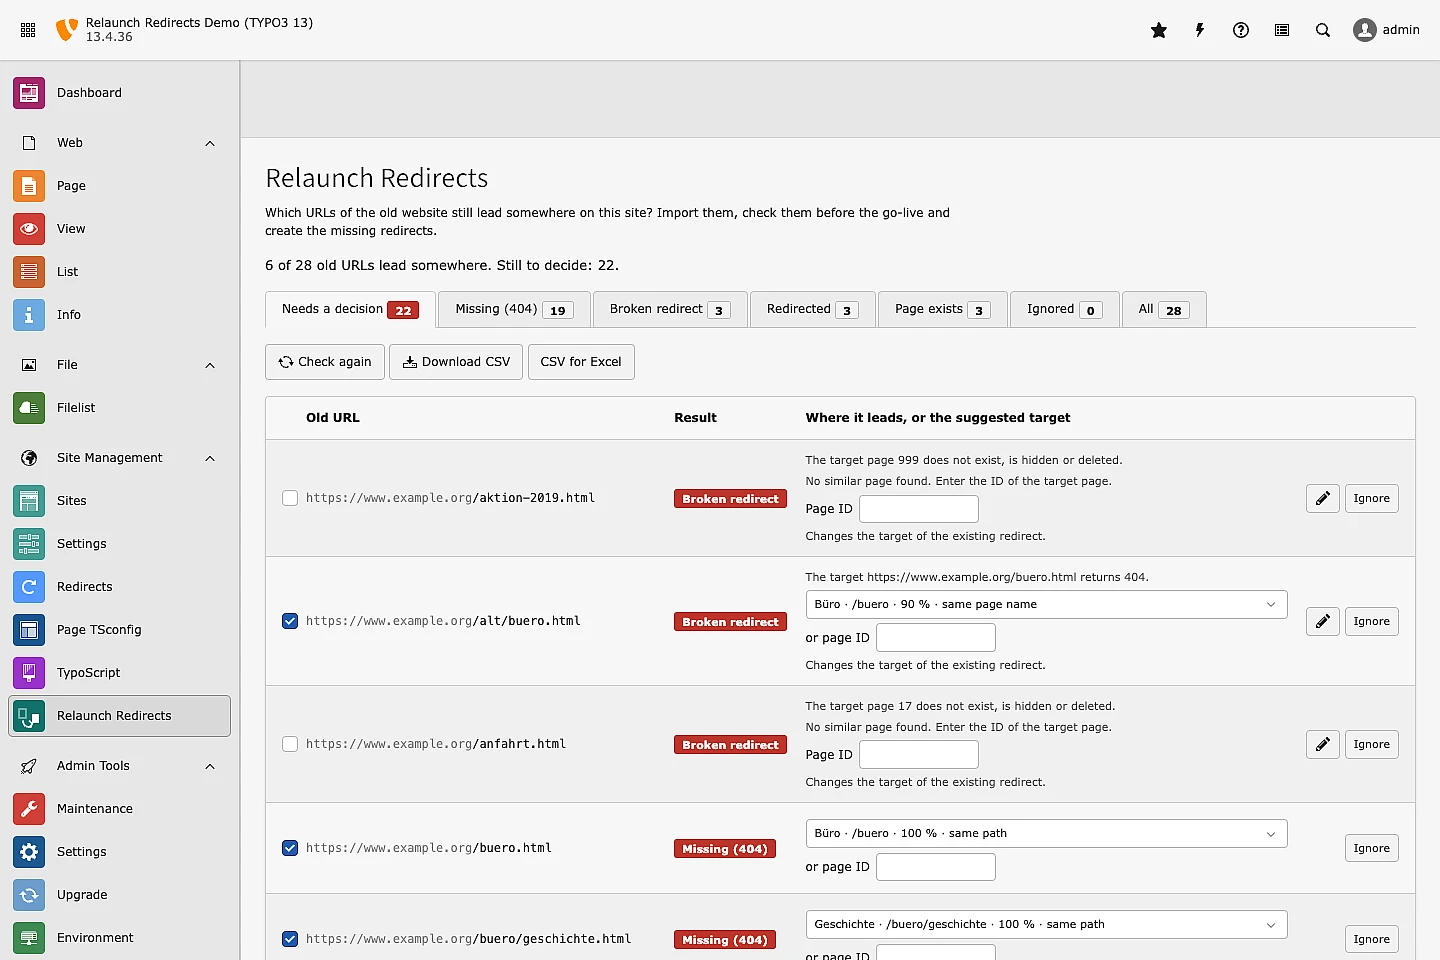
Task: Open the 'Büro · /buero · 90 %' target dropdown
Action: [x=1046, y=605]
